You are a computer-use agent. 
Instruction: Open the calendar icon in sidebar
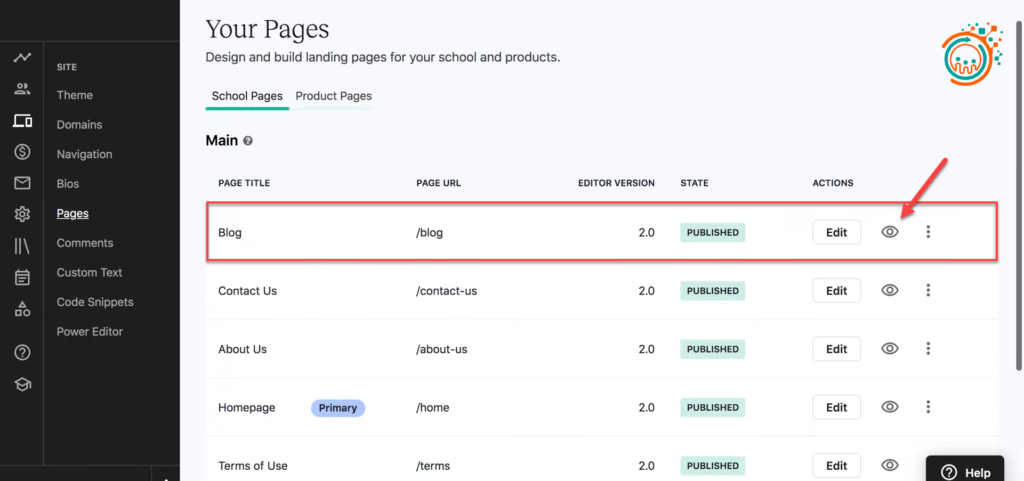[22, 277]
